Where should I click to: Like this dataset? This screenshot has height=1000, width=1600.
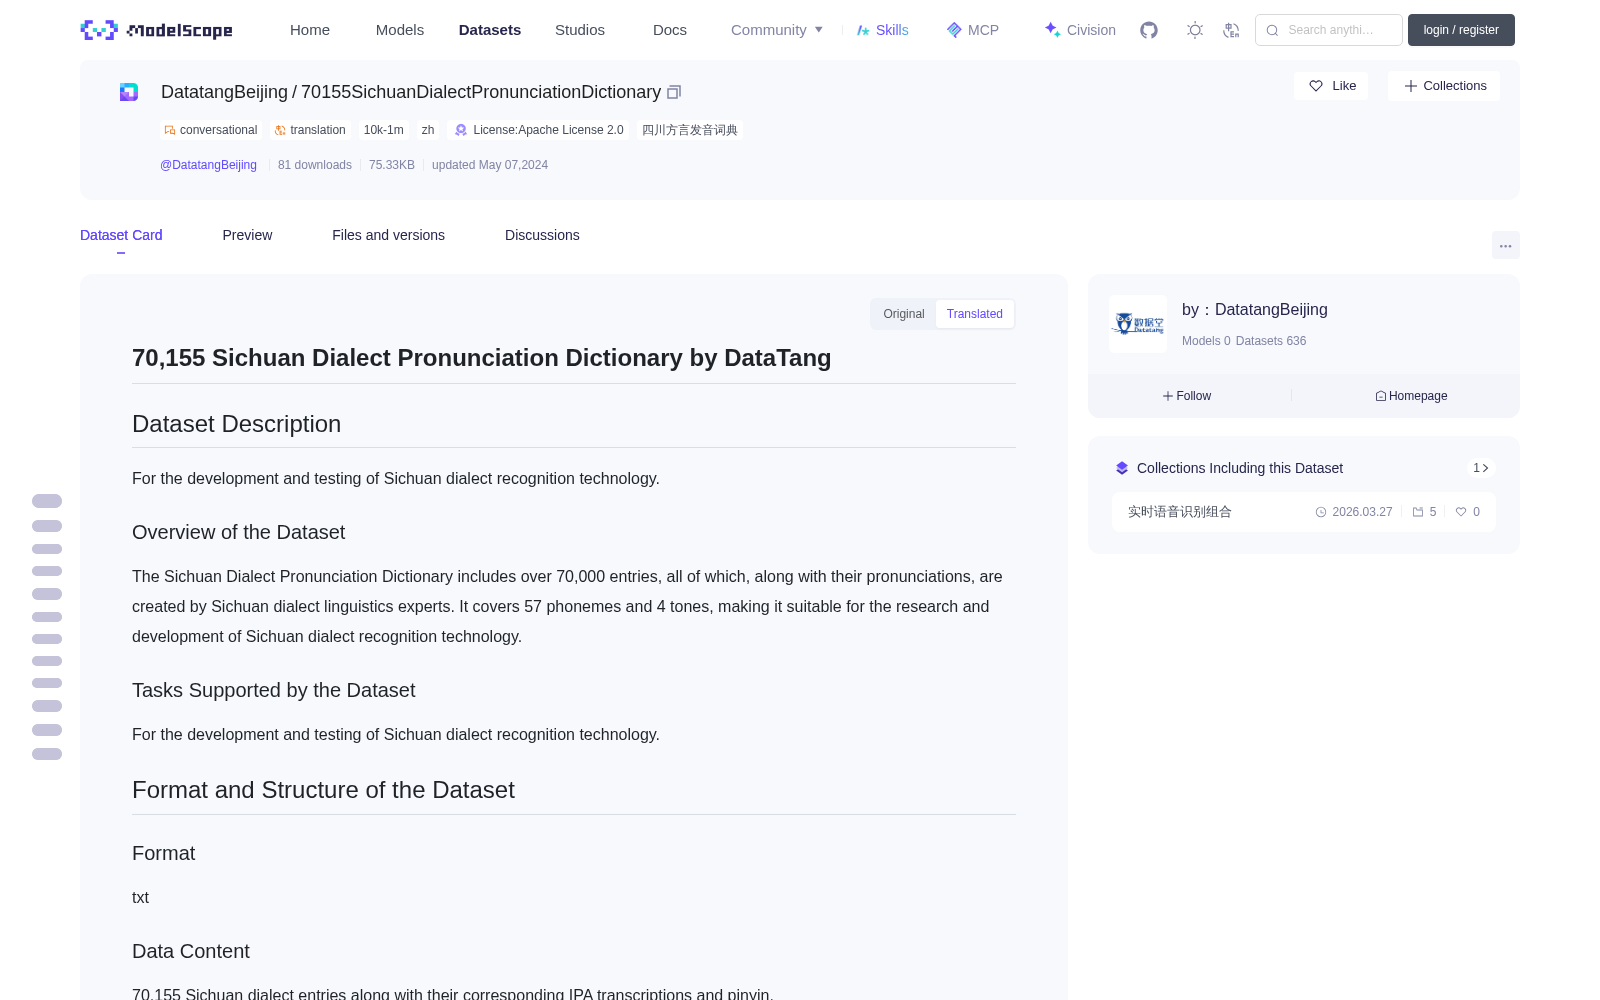click(x=1331, y=86)
